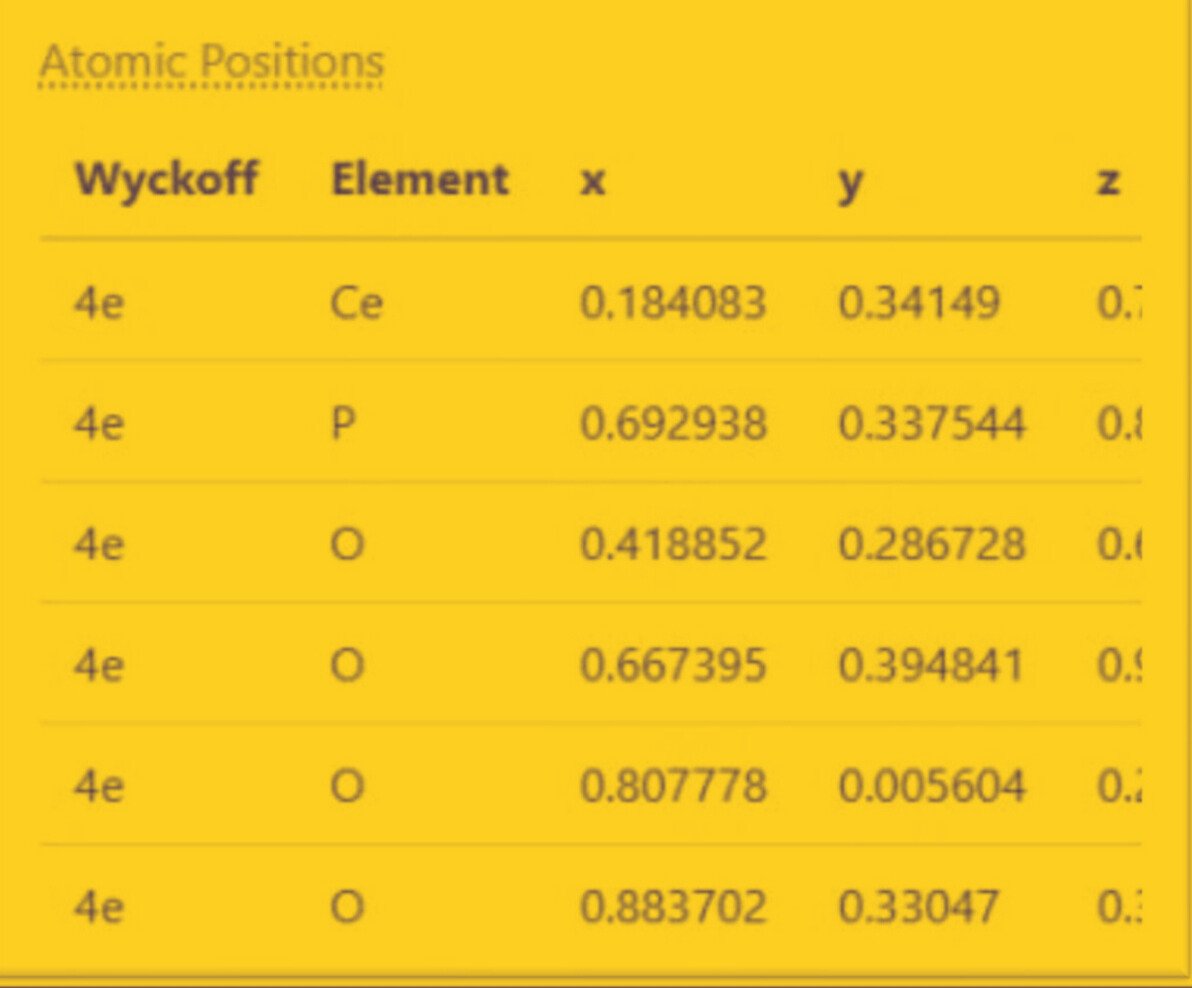Click the y value 0.005604
This screenshot has width=1192, height=988.
(x=931, y=786)
